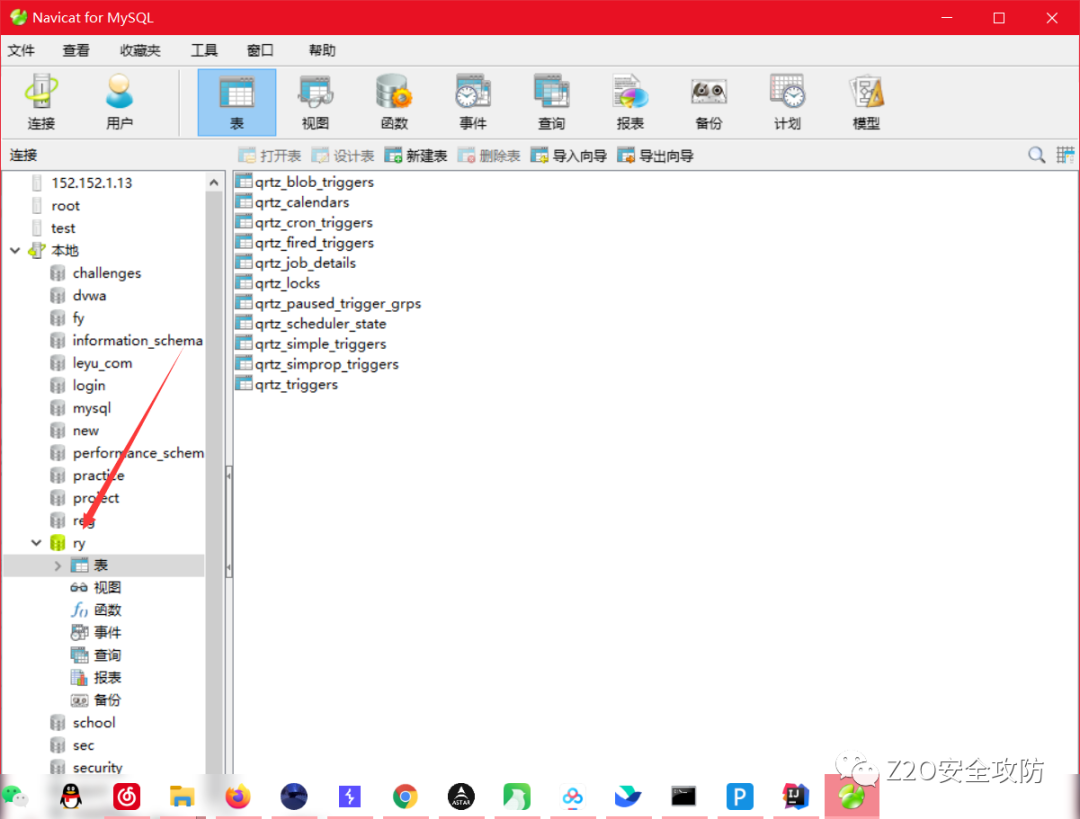Select the 表 (Table) toolbar button
Screen dimensions: 1080x819
(237, 102)
